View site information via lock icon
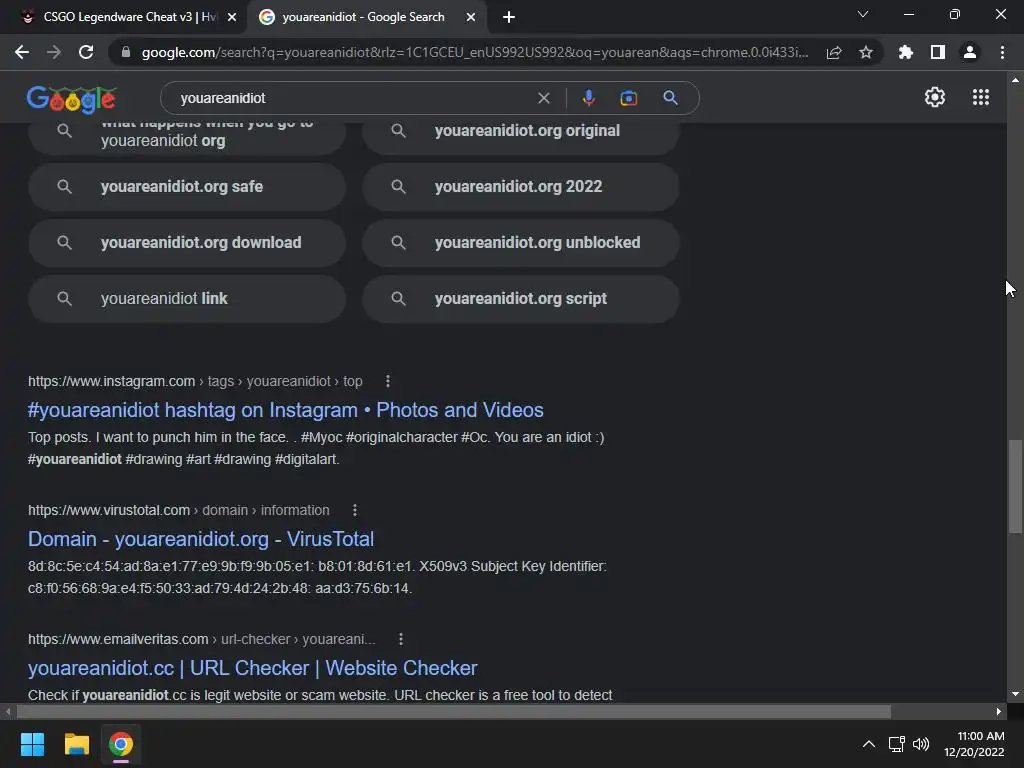 pyautogui.click(x=126, y=52)
